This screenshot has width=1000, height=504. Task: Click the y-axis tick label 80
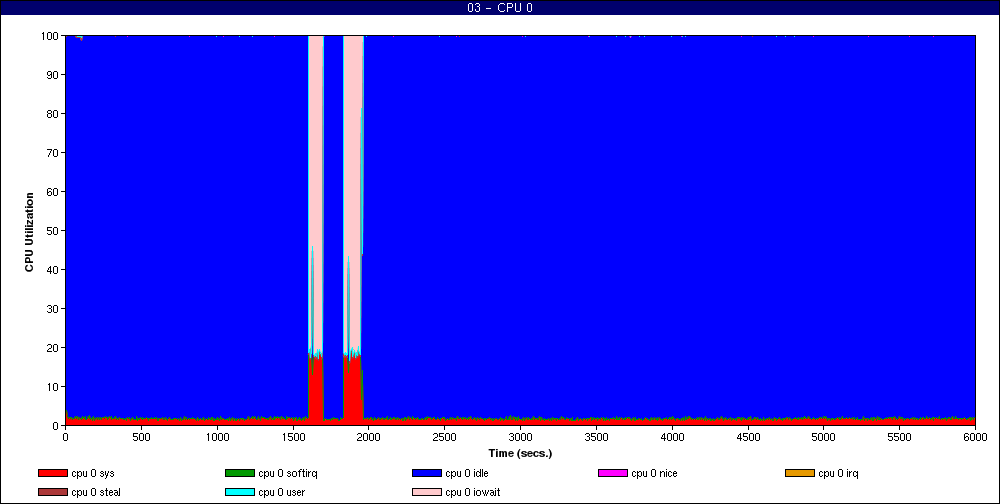pyautogui.click(x=54, y=114)
